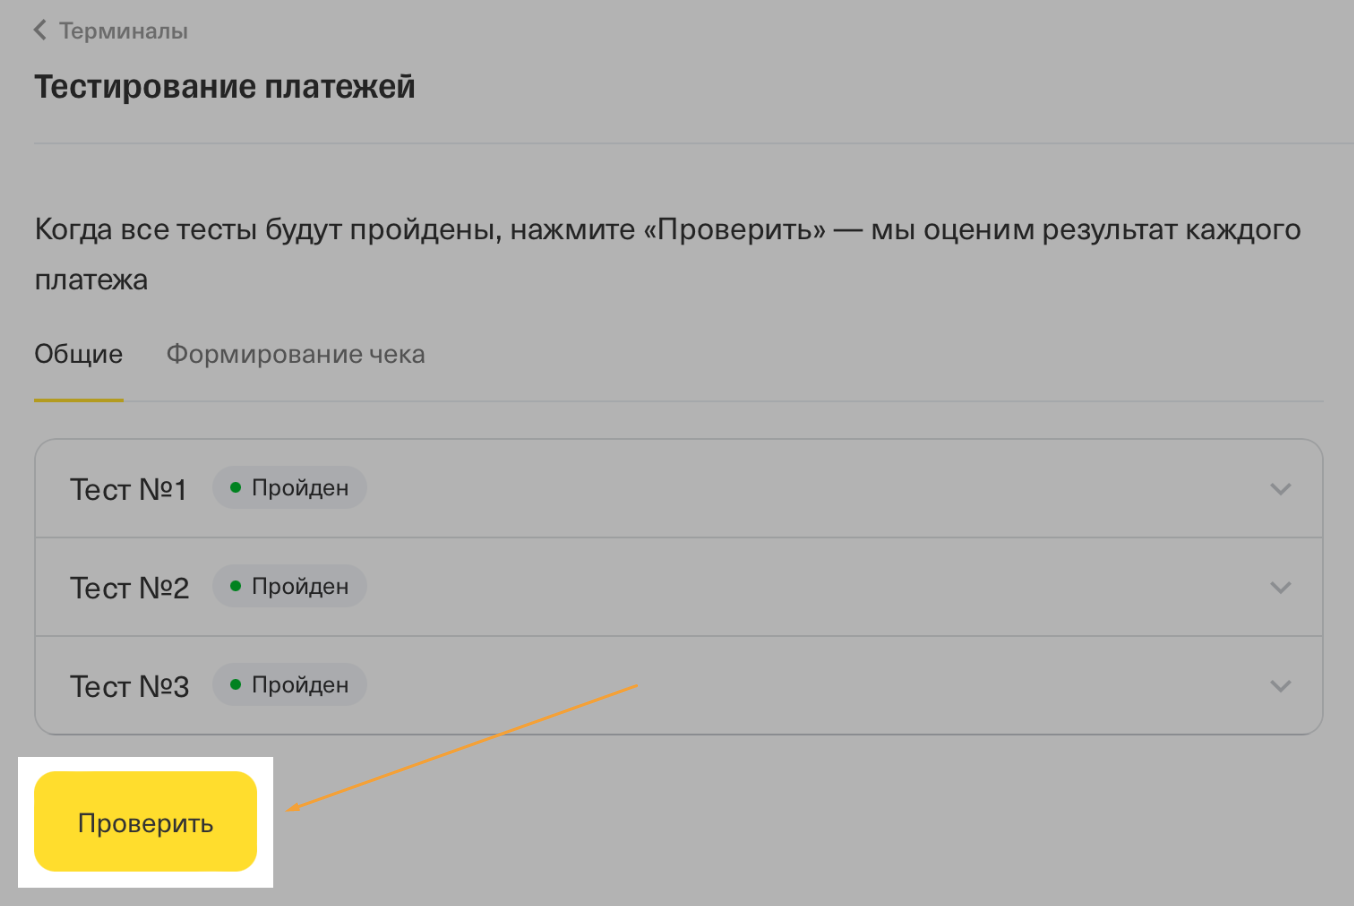This screenshot has height=906, width=1354.
Task: Click the Пройден badge on Тест №3
Action: pos(290,685)
